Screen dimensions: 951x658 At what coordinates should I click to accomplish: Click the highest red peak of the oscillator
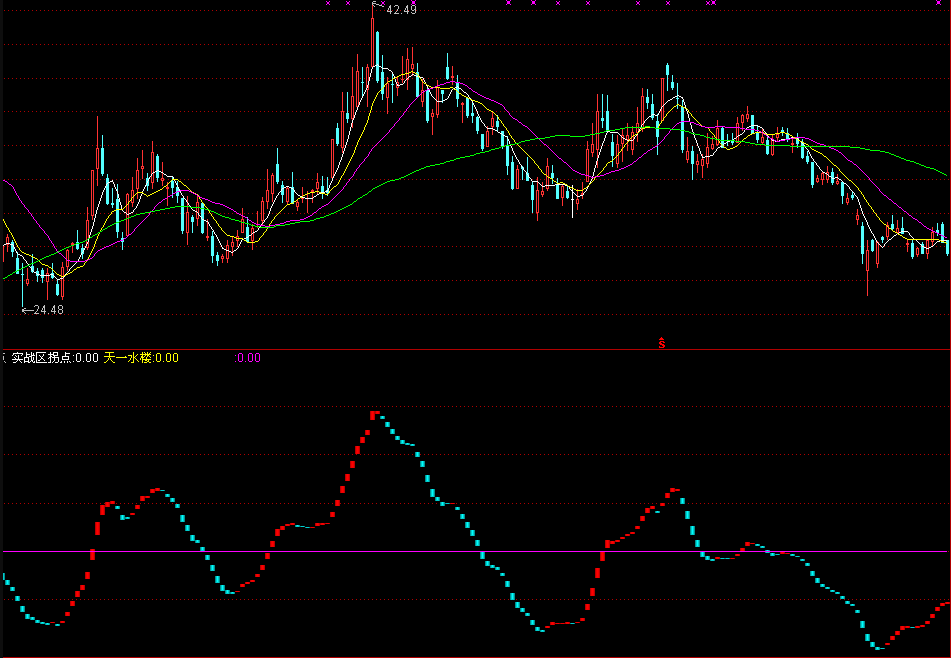point(373,413)
